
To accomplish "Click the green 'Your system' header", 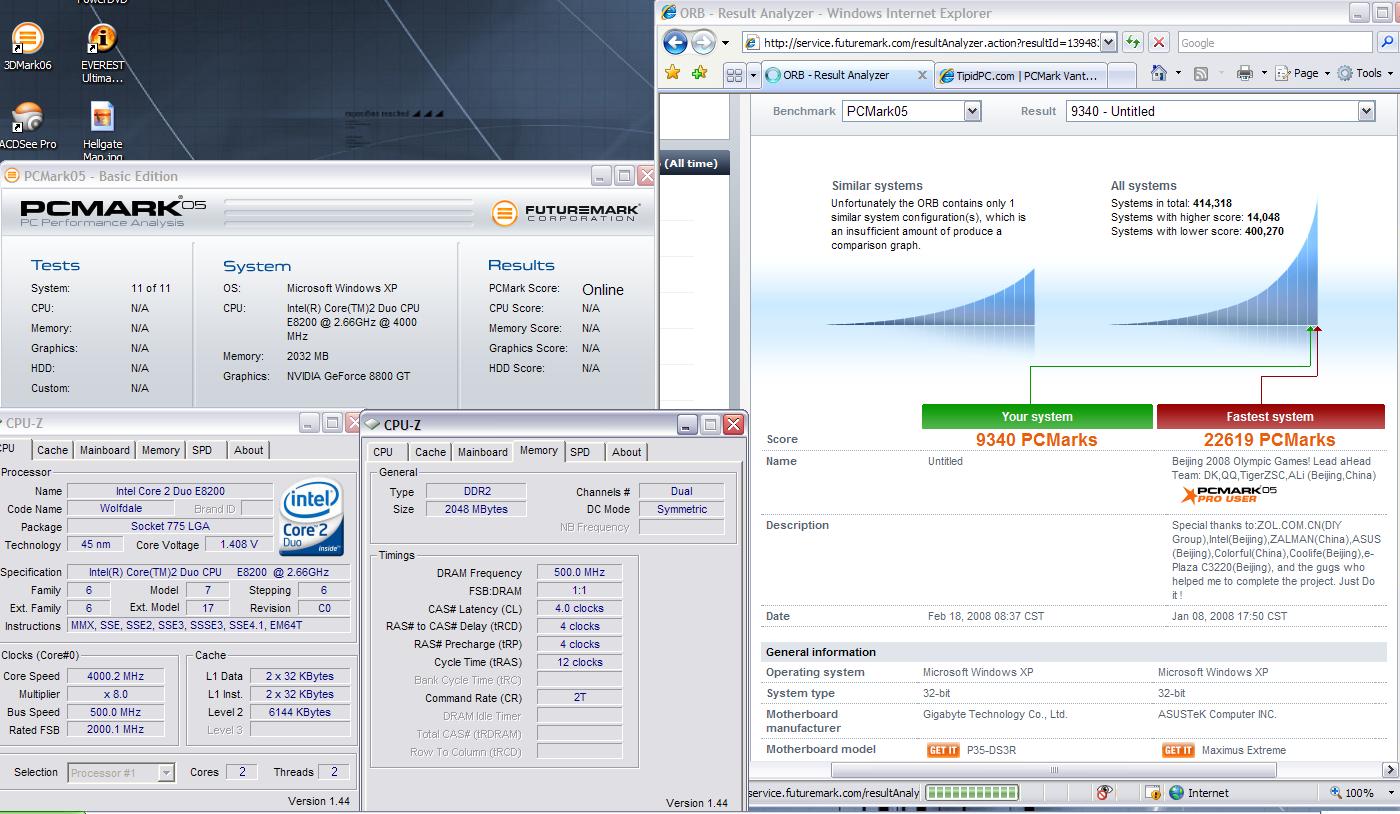I will coord(1037,417).
